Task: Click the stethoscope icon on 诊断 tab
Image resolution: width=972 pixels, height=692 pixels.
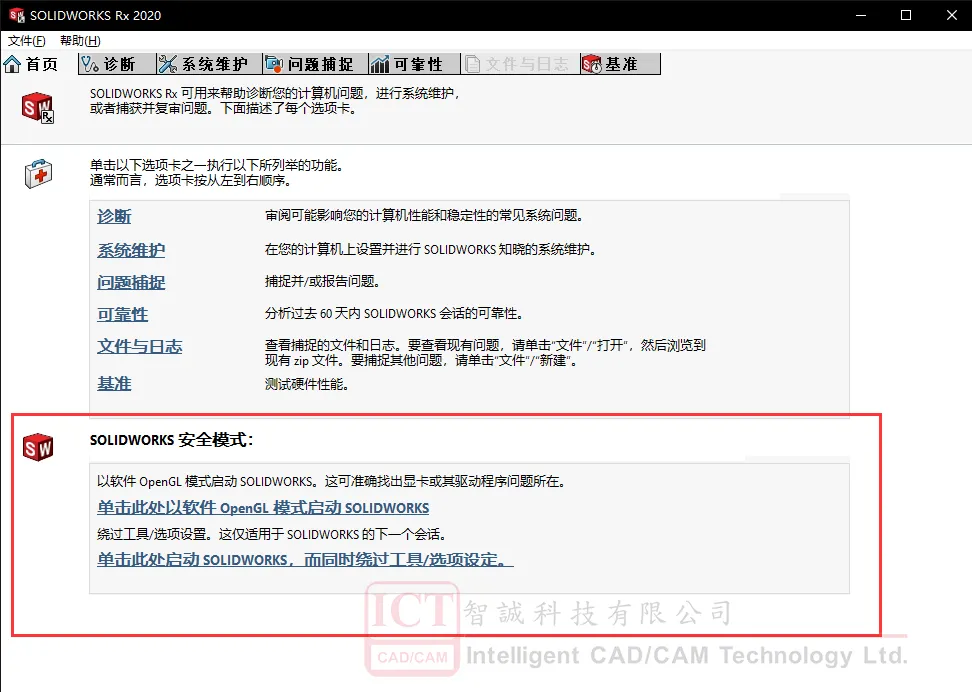Action: click(x=91, y=64)
